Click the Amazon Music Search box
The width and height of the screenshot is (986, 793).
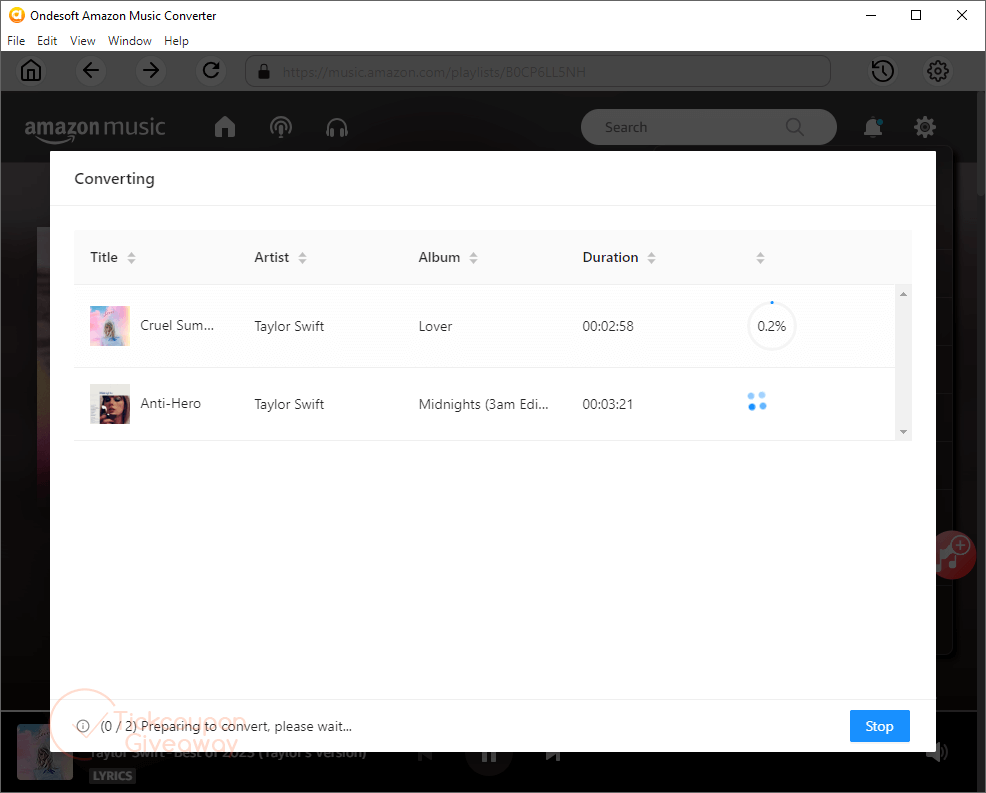pos(709,127)
